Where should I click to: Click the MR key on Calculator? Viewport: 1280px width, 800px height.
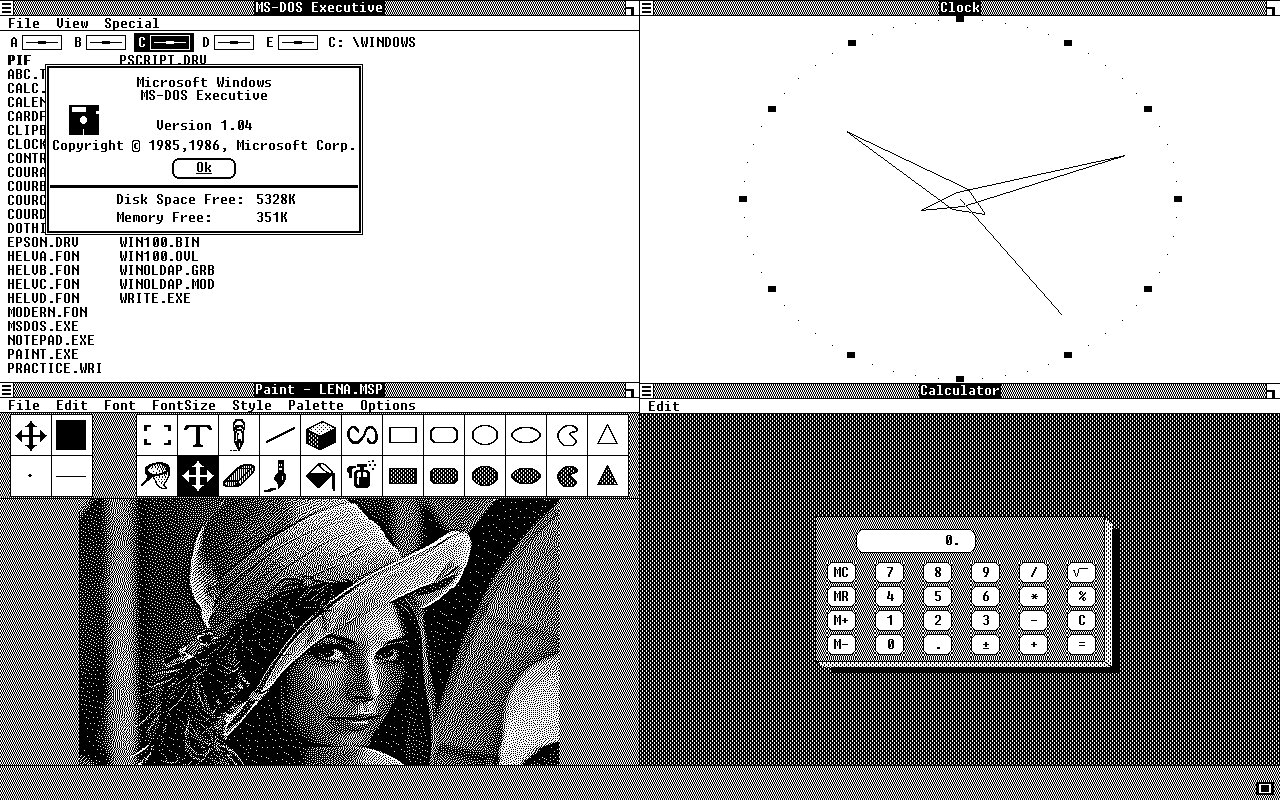click(x=841, y=597)
